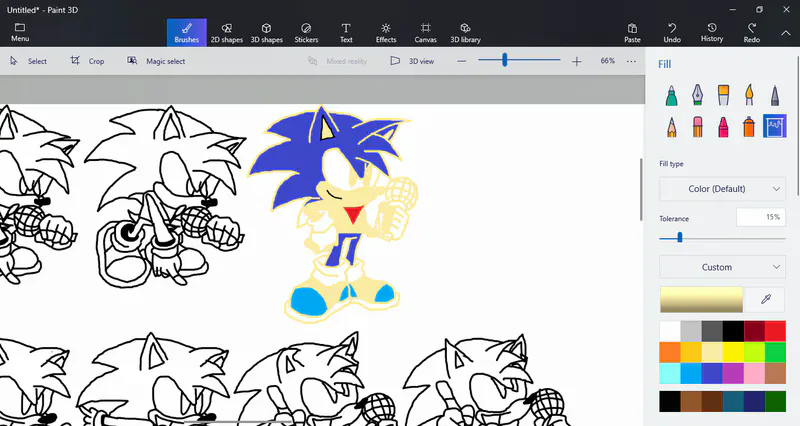Choose the gold color swatch
This screenshot has width=800, height=426.
(691, 352)
